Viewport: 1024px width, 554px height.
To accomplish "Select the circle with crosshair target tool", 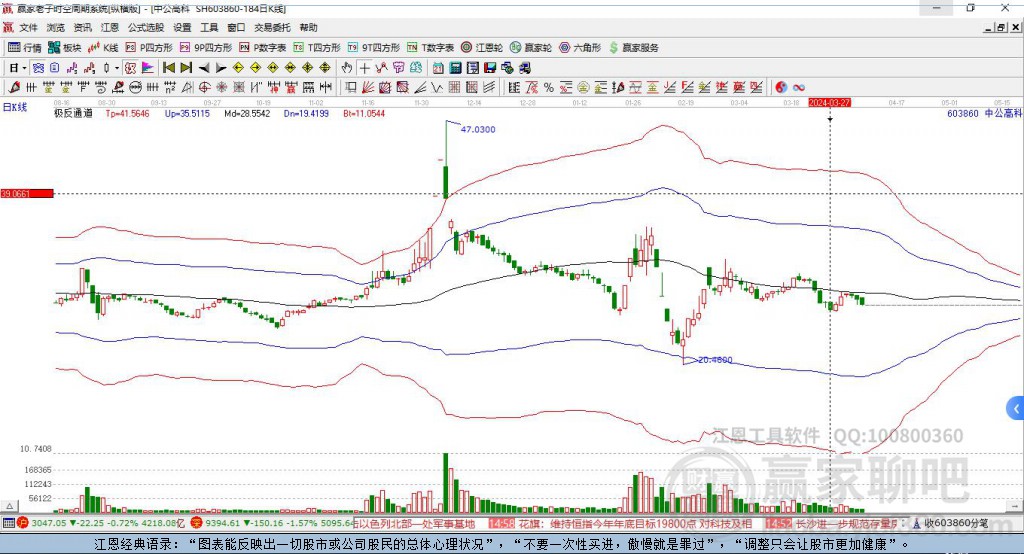I will [x=204, y=88].
